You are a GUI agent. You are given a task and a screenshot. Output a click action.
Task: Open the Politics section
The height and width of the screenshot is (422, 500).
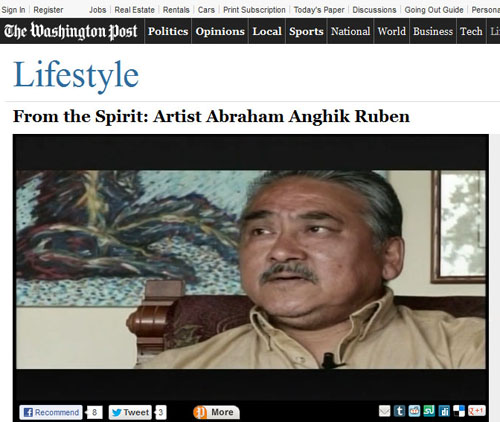point(168,31)
